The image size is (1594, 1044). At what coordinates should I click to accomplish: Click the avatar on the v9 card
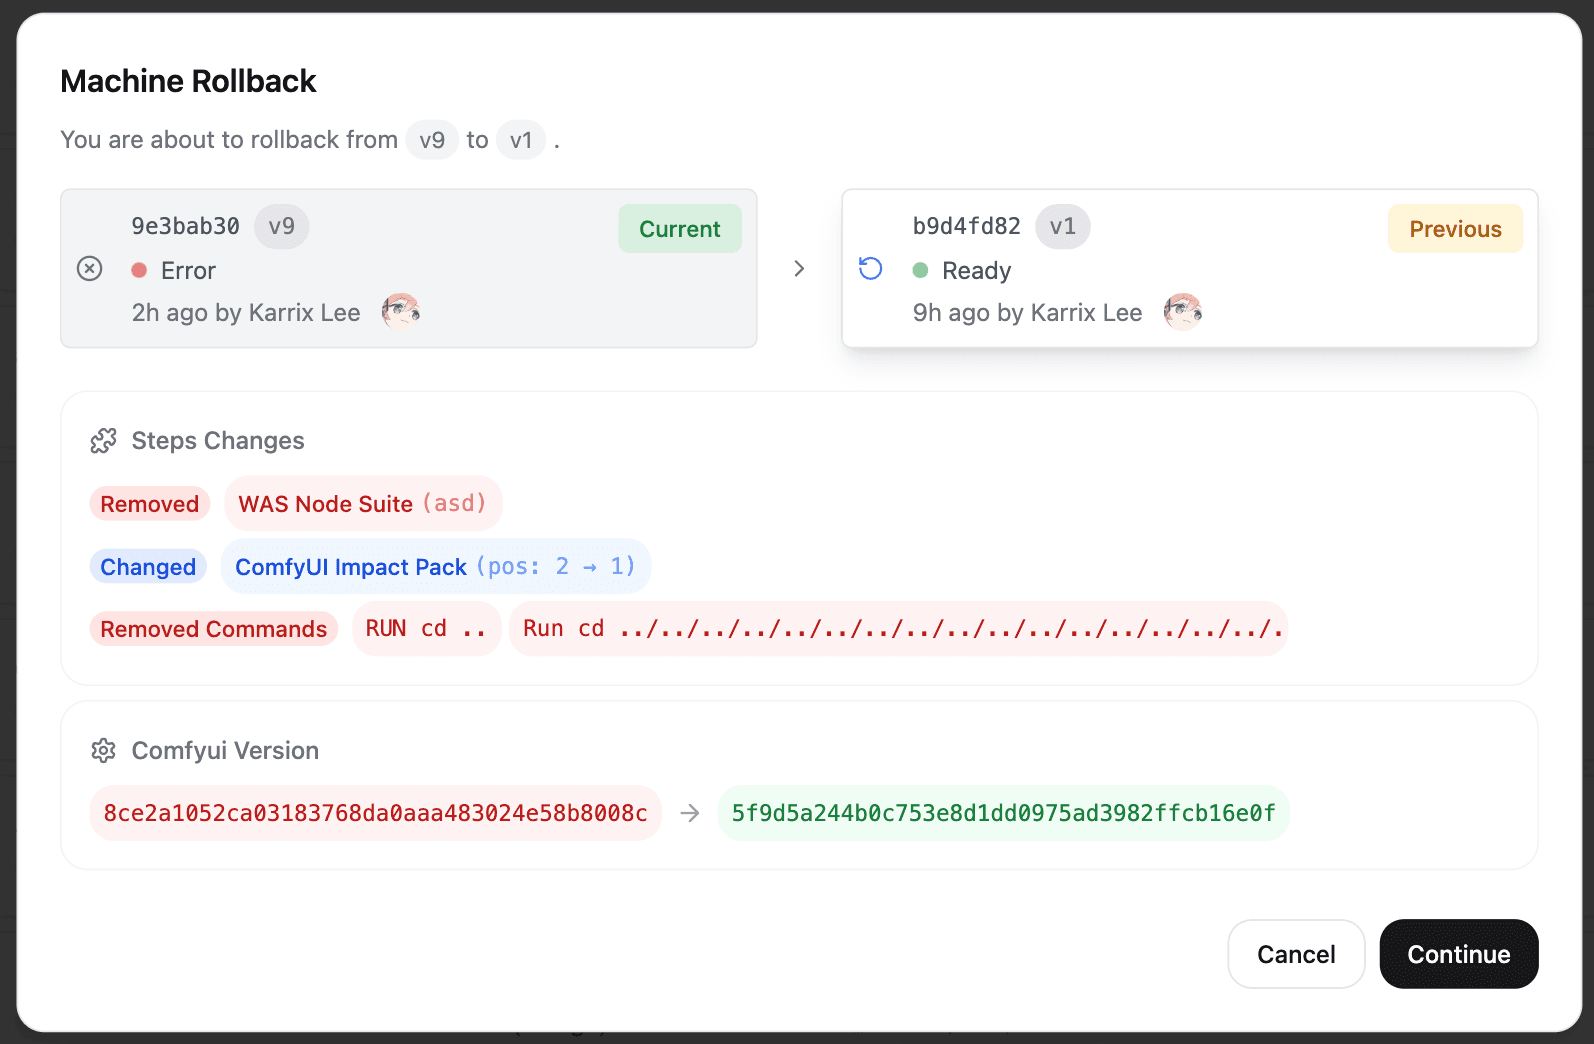401,312
